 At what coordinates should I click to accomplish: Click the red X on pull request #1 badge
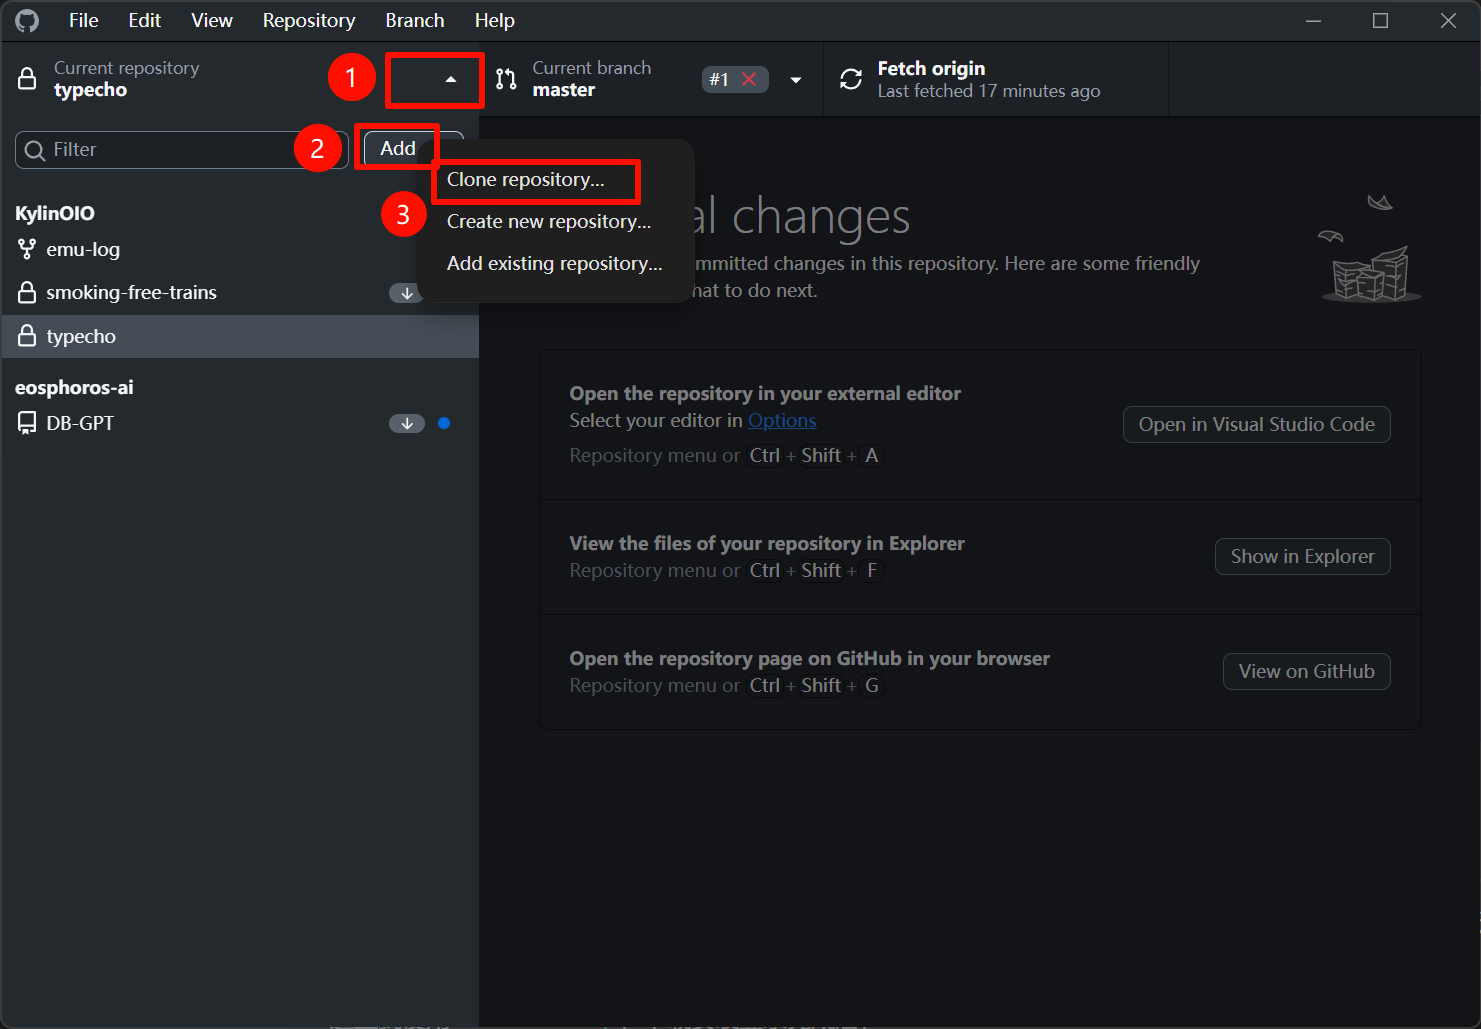click(x=749, y=79)
